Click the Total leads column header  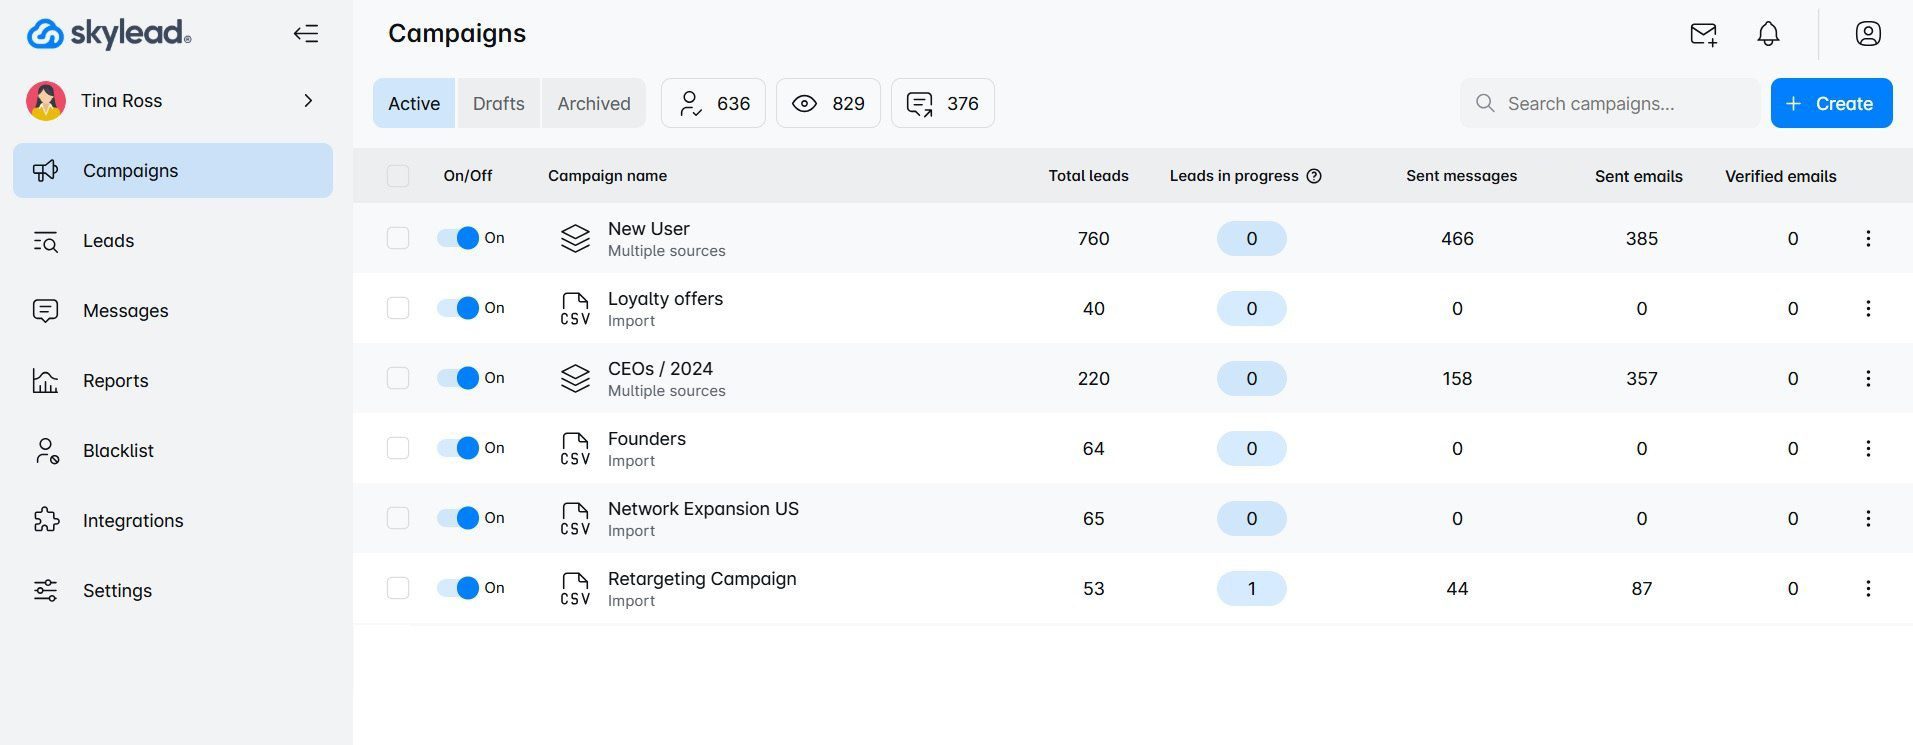1088,176
